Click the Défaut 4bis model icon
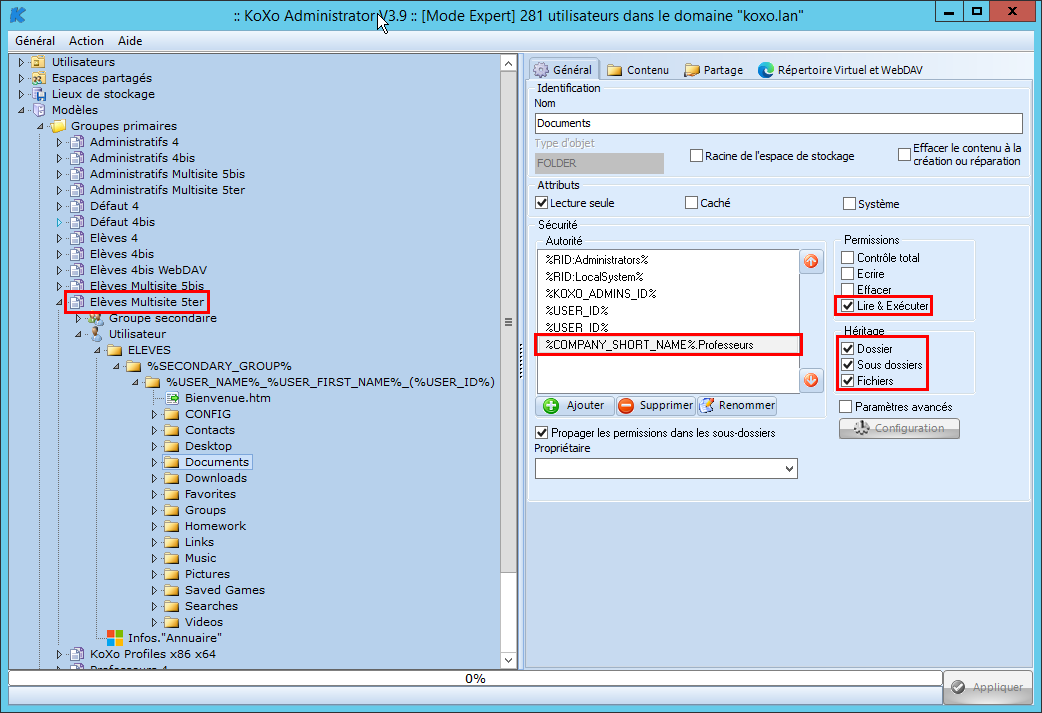The width and height of the screenshot is (1042, 713). 77,222
